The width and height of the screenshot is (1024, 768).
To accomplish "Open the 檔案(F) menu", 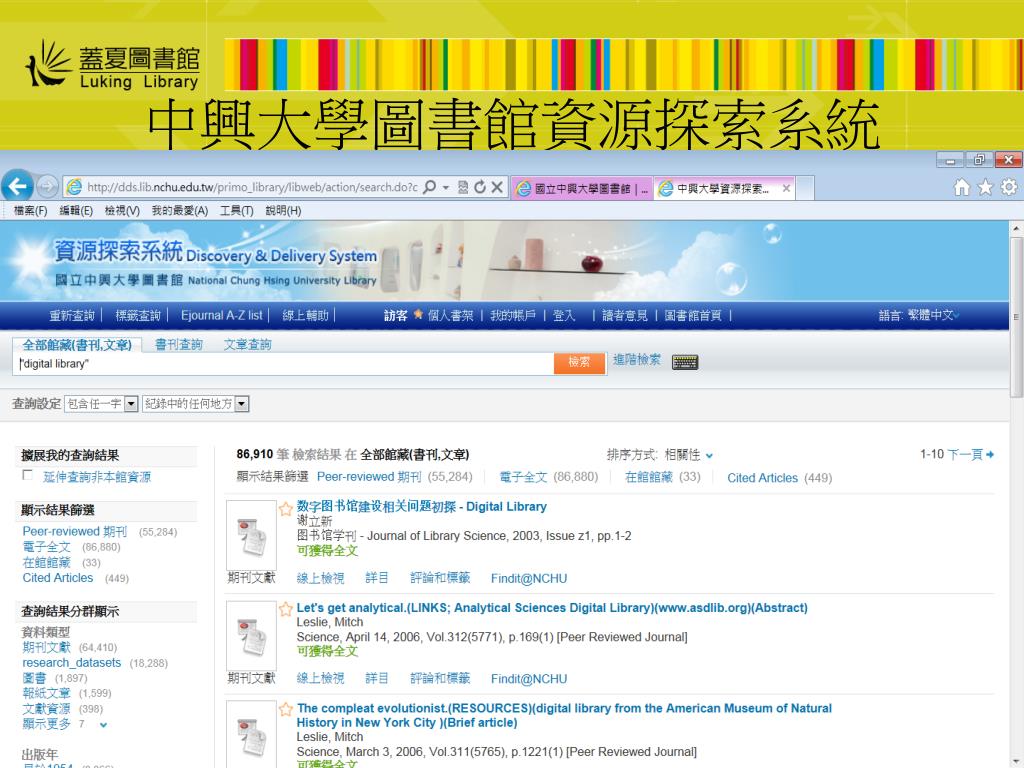I will (31, 210).
